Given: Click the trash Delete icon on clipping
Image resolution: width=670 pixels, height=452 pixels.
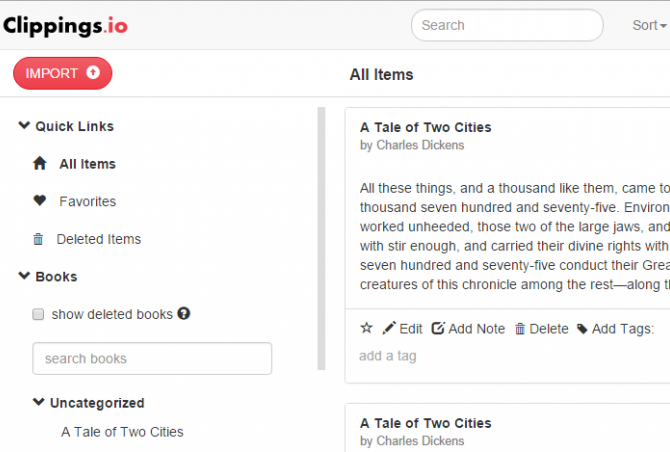Looking at the screenshot, I should coord(520,329).
